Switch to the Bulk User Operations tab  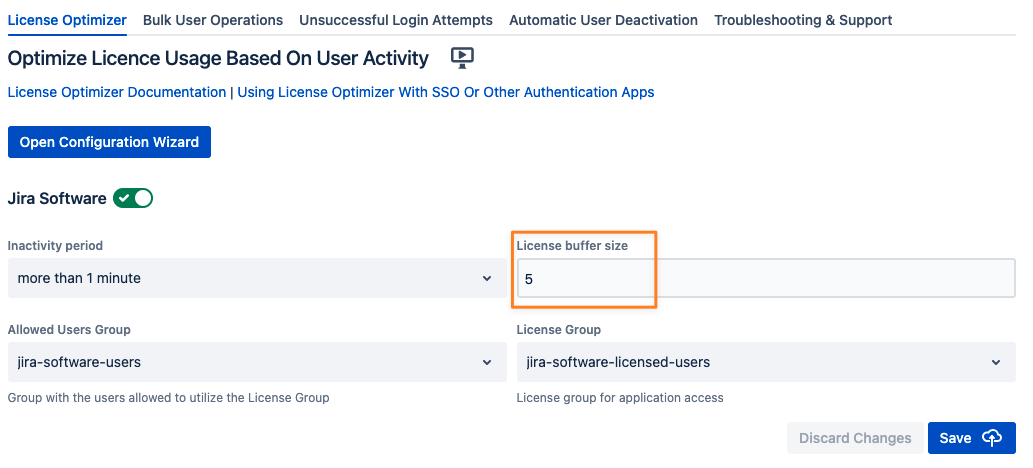pos(213,20)
